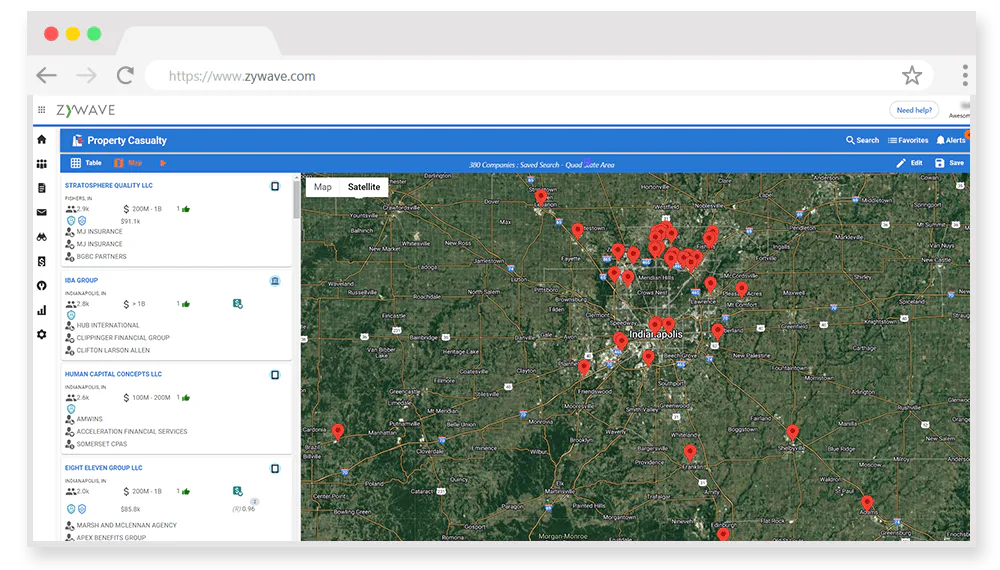This screenshot has height=570, width=1000.
Task: Click the Property Casualty title
Action: [127, 140]
